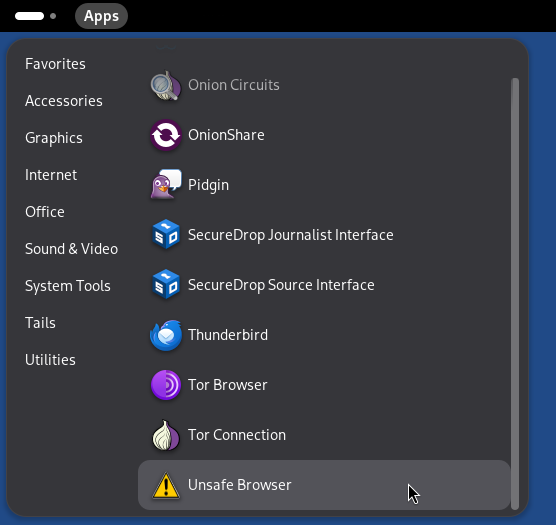Click the Tor Browser purple icon
Viewport: 556px width, 525px height.
coord(166,385)
